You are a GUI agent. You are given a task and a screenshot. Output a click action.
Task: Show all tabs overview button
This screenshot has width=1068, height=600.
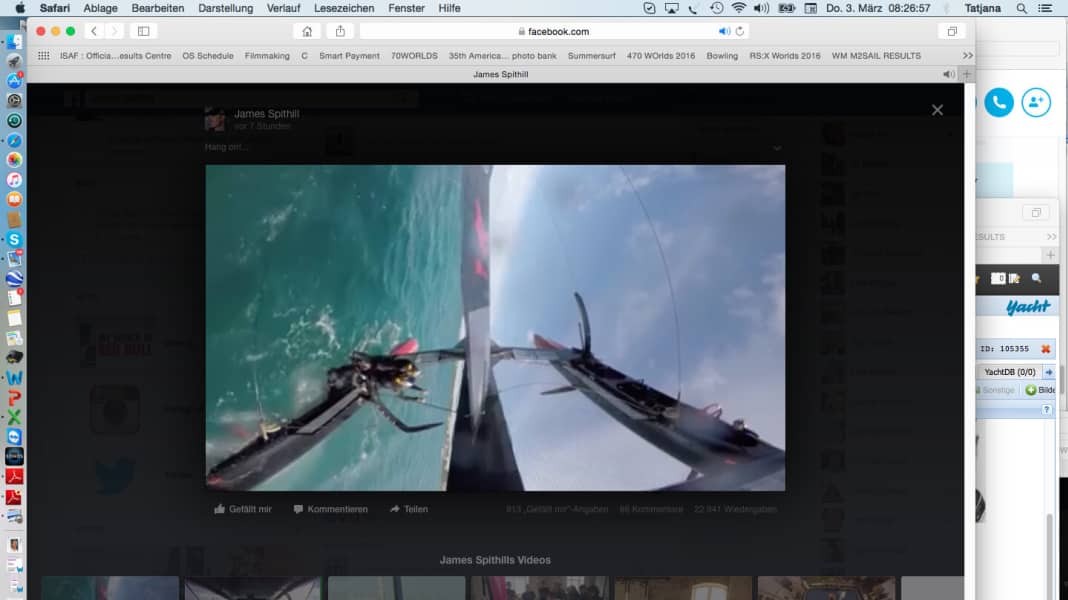952,31
